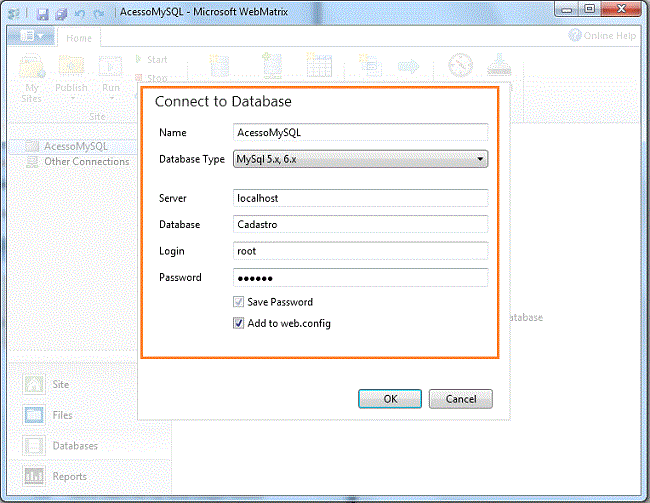
Task: Click the Login field with root
Action: click(x=360, y=251)
